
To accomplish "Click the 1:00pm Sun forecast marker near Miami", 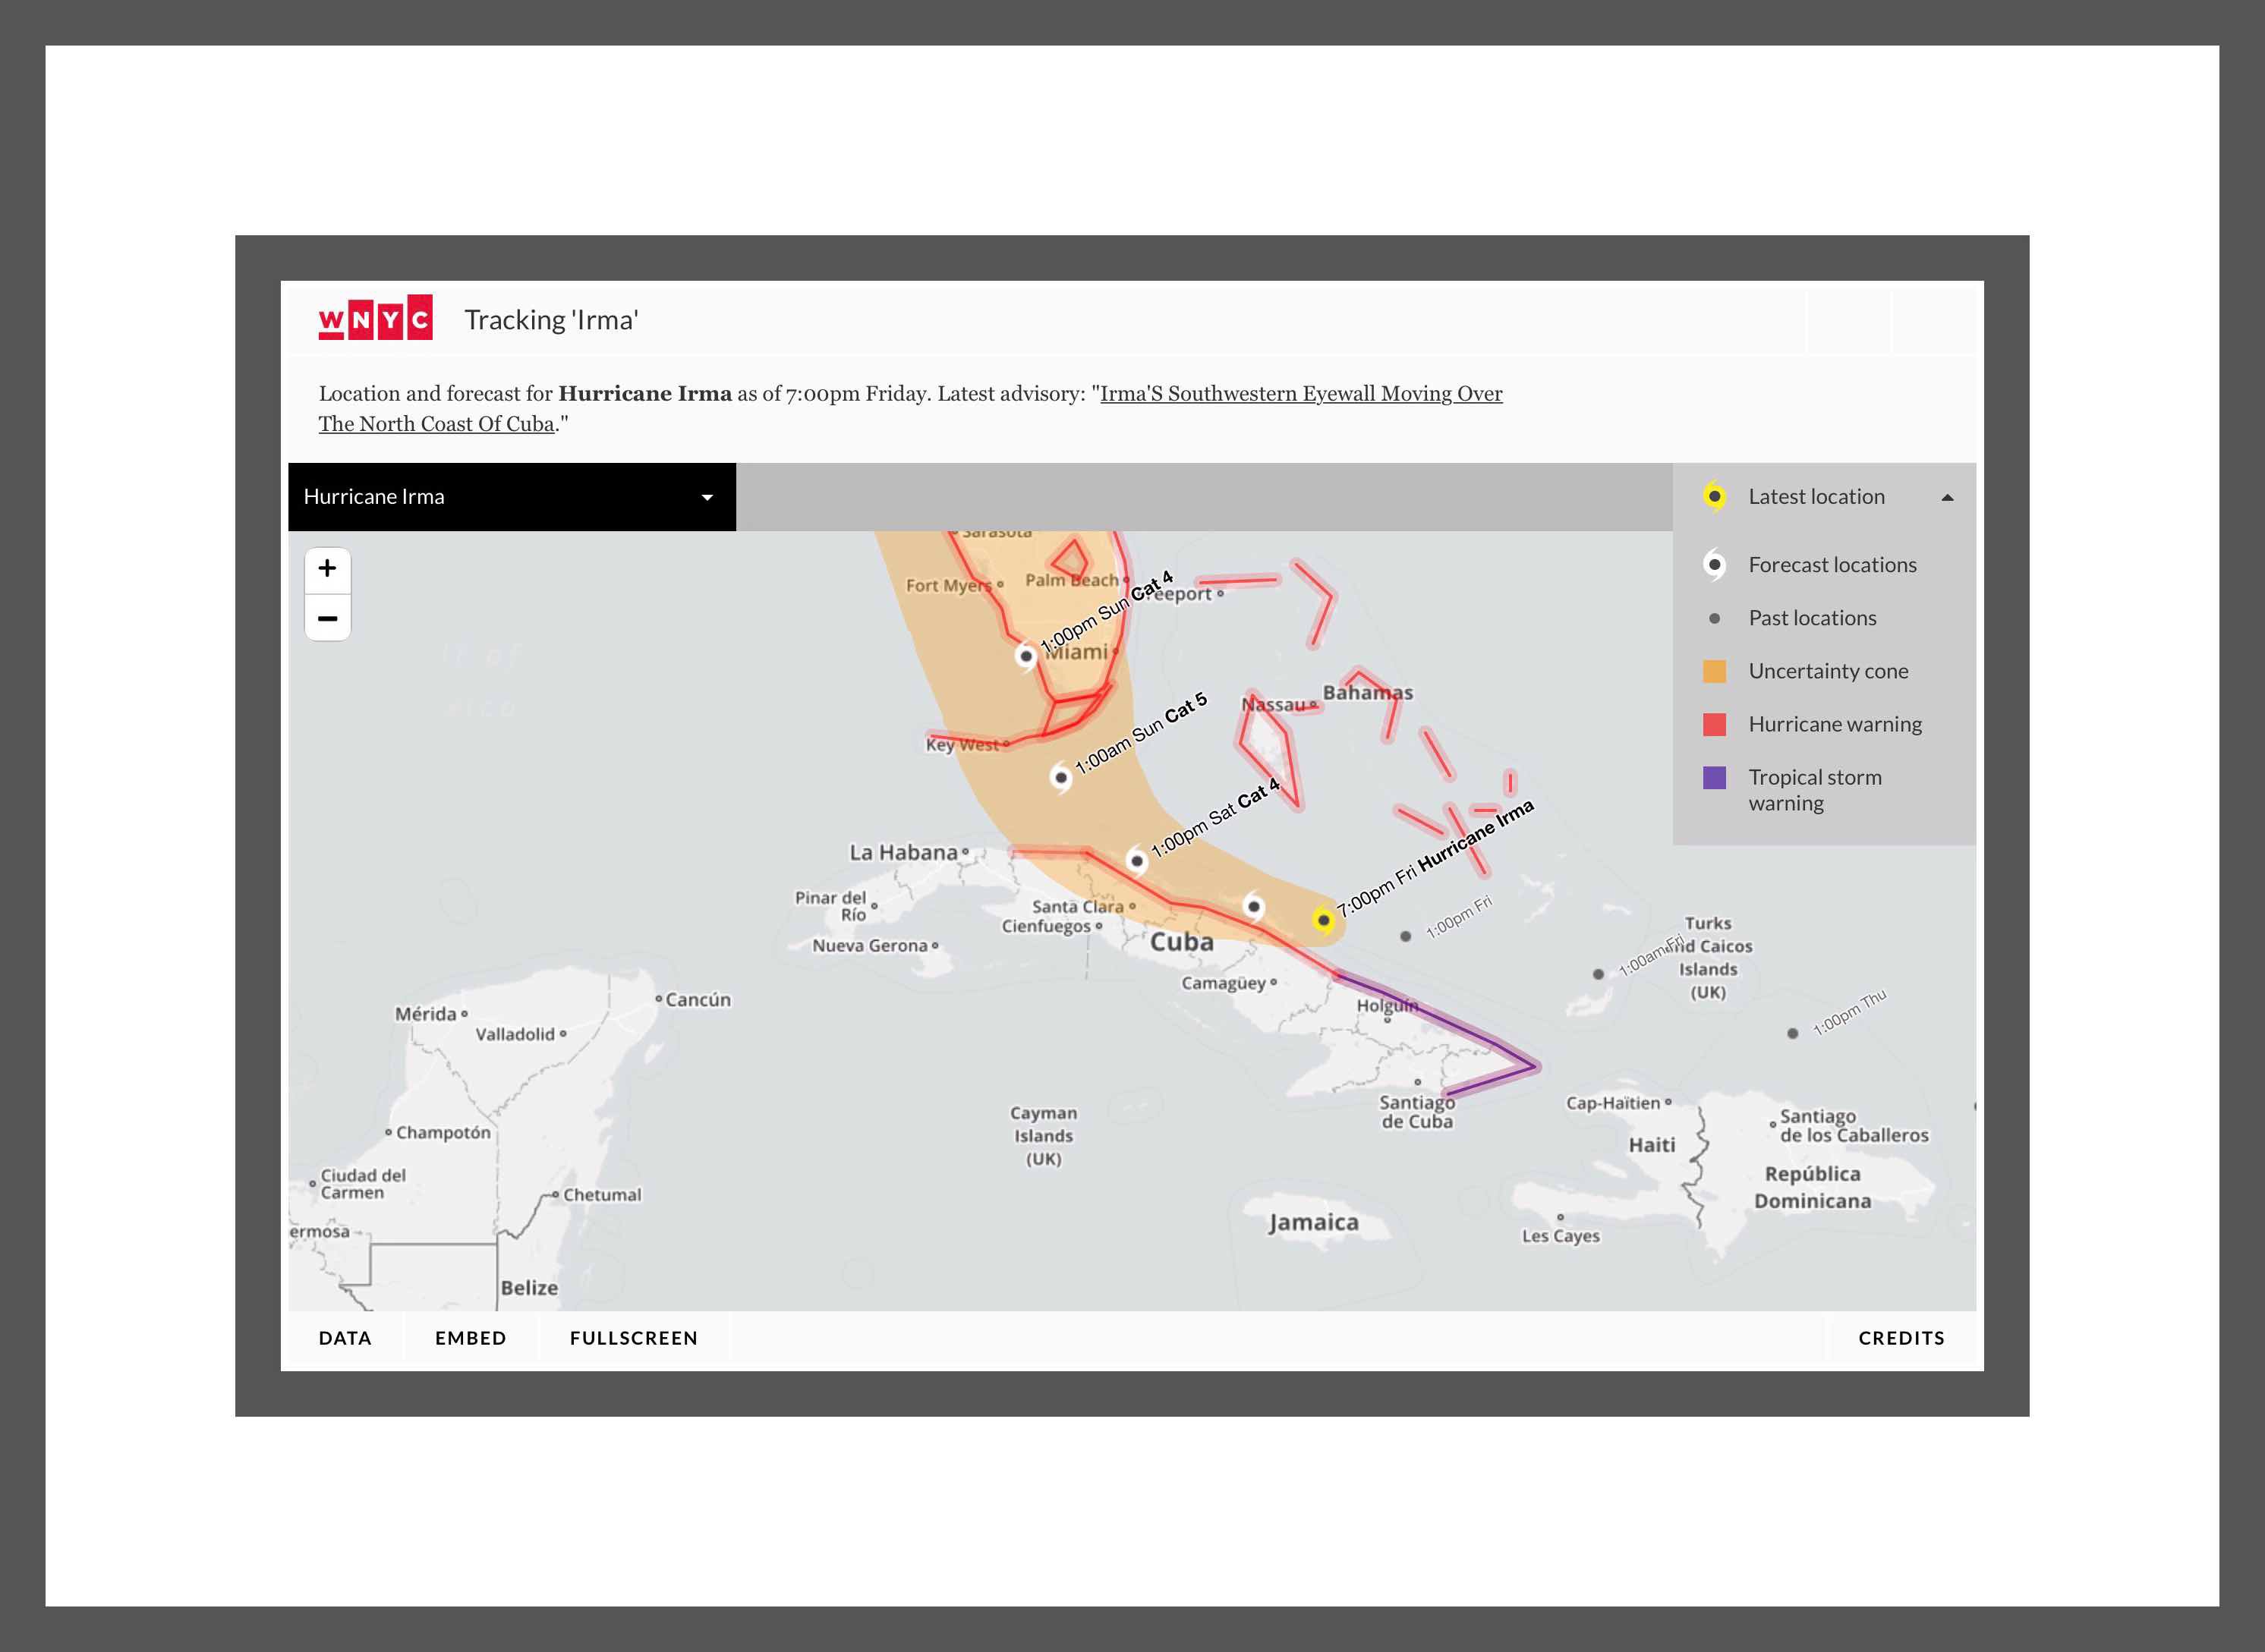I will point(1026,656).
